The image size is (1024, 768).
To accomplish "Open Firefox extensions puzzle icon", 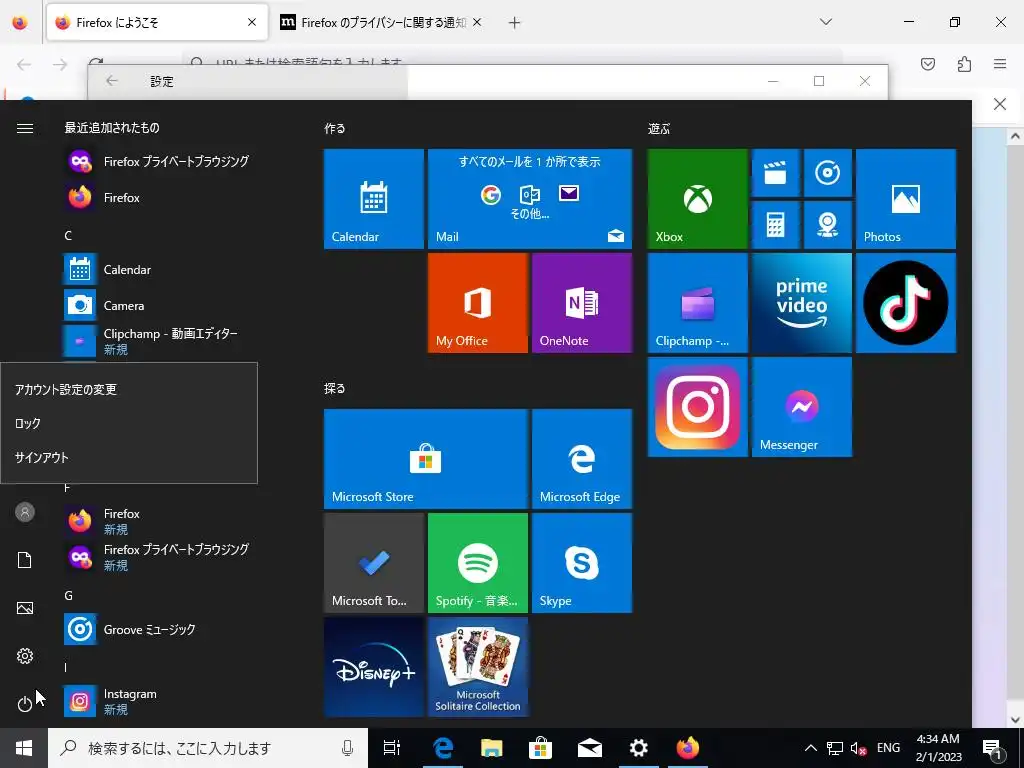I will point(964,64).
